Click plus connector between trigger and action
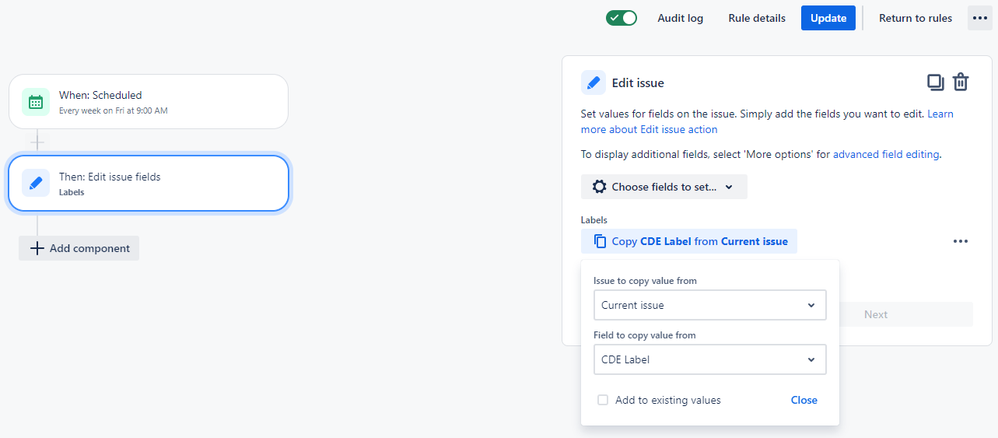 point(38,142)
